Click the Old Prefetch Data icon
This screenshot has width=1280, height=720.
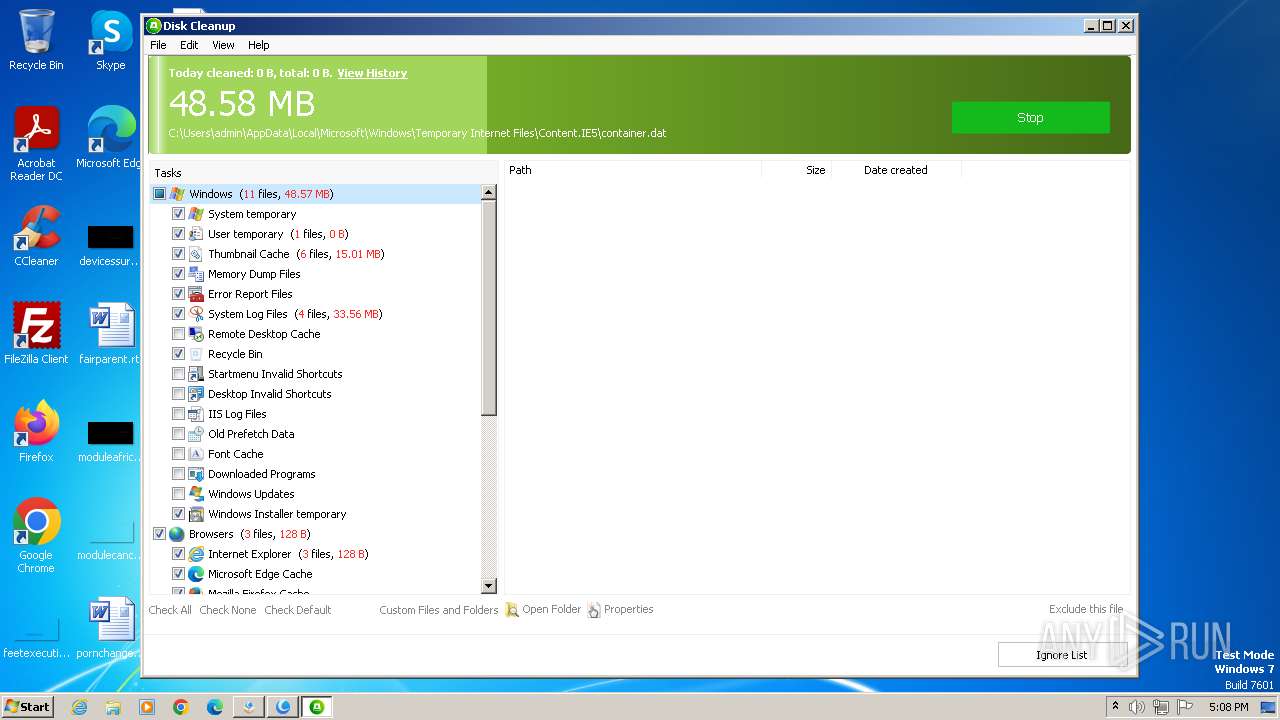196,434
